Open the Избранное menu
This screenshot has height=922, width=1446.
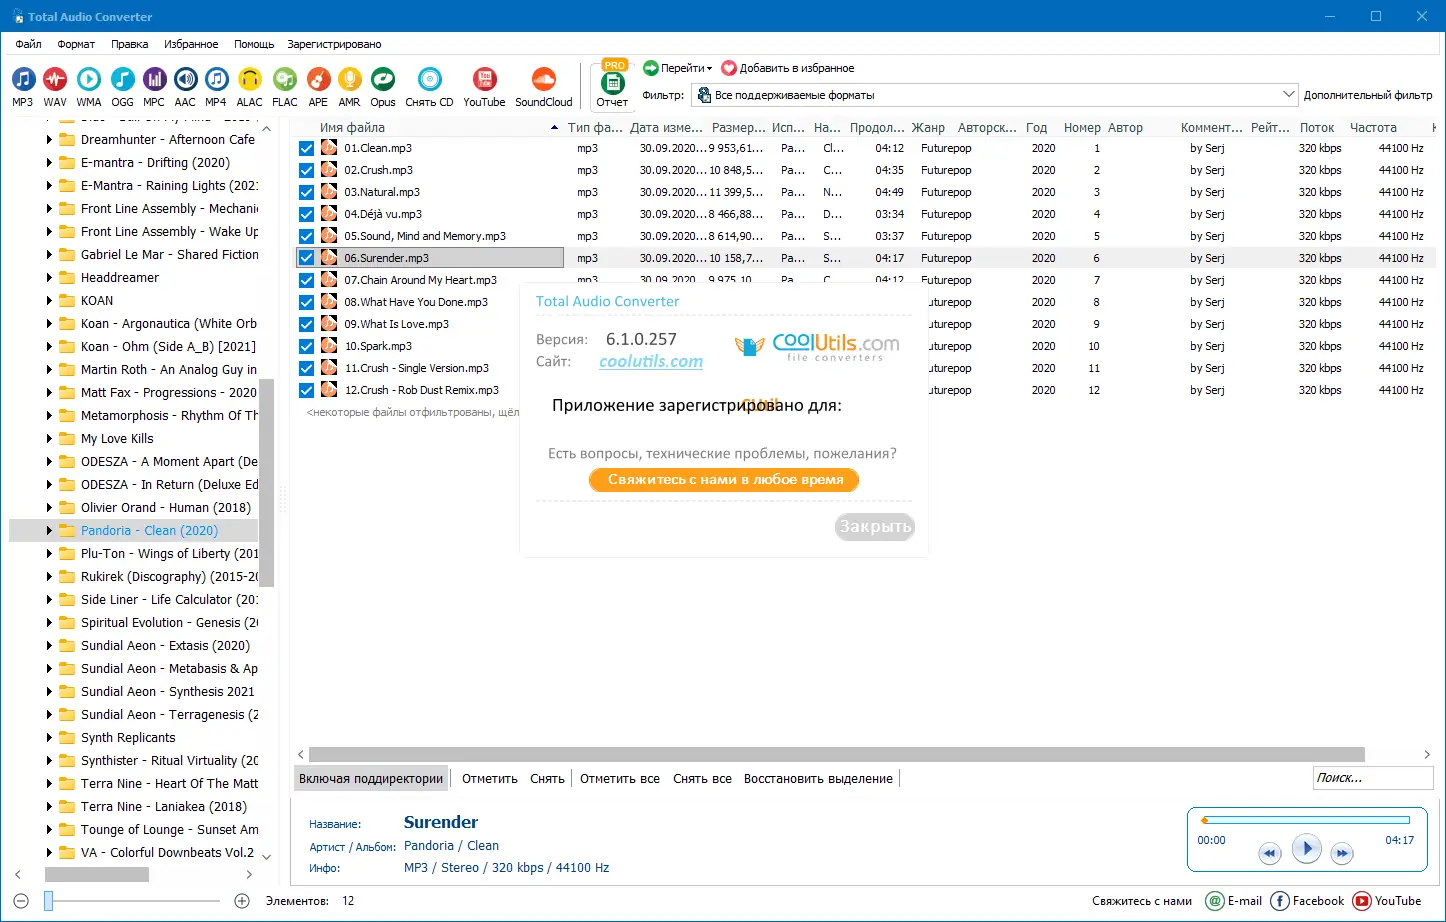tap(191, 44)
